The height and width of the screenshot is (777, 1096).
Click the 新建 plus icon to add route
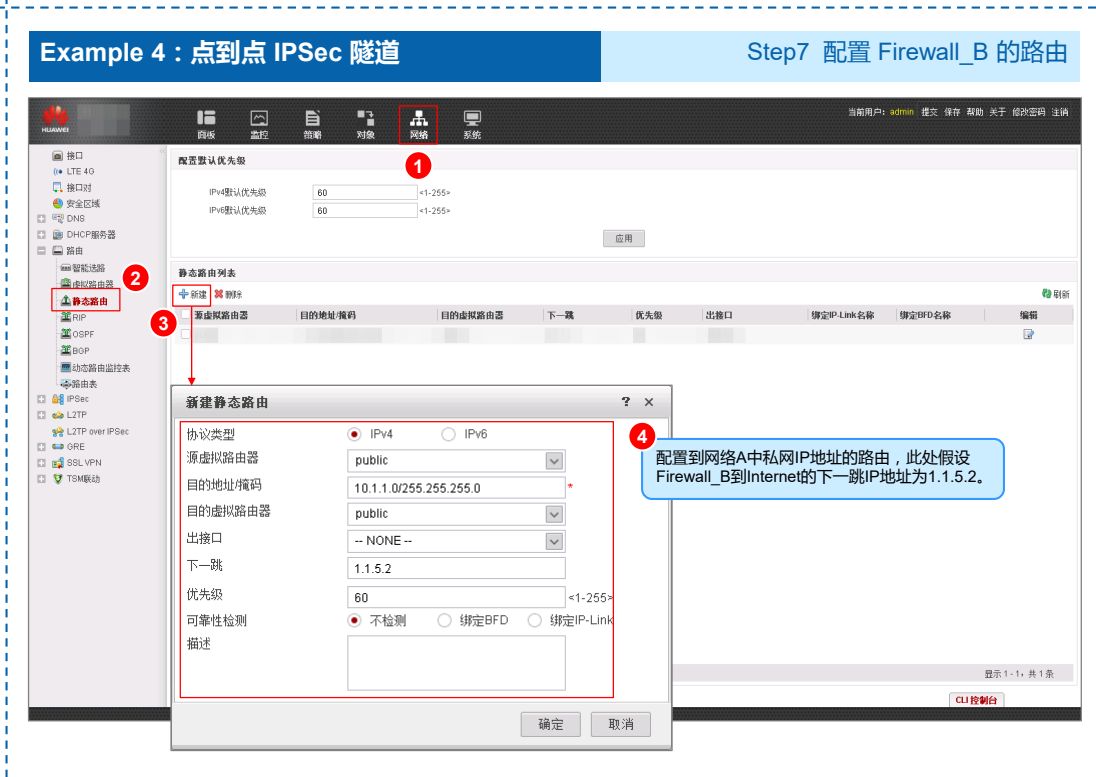click(x=184, y=295)
